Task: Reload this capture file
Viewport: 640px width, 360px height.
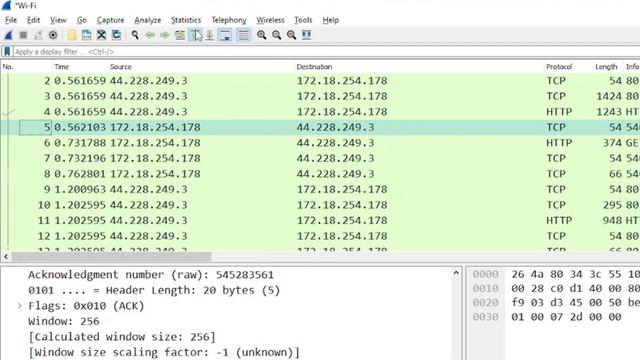Action: [116, 35]
